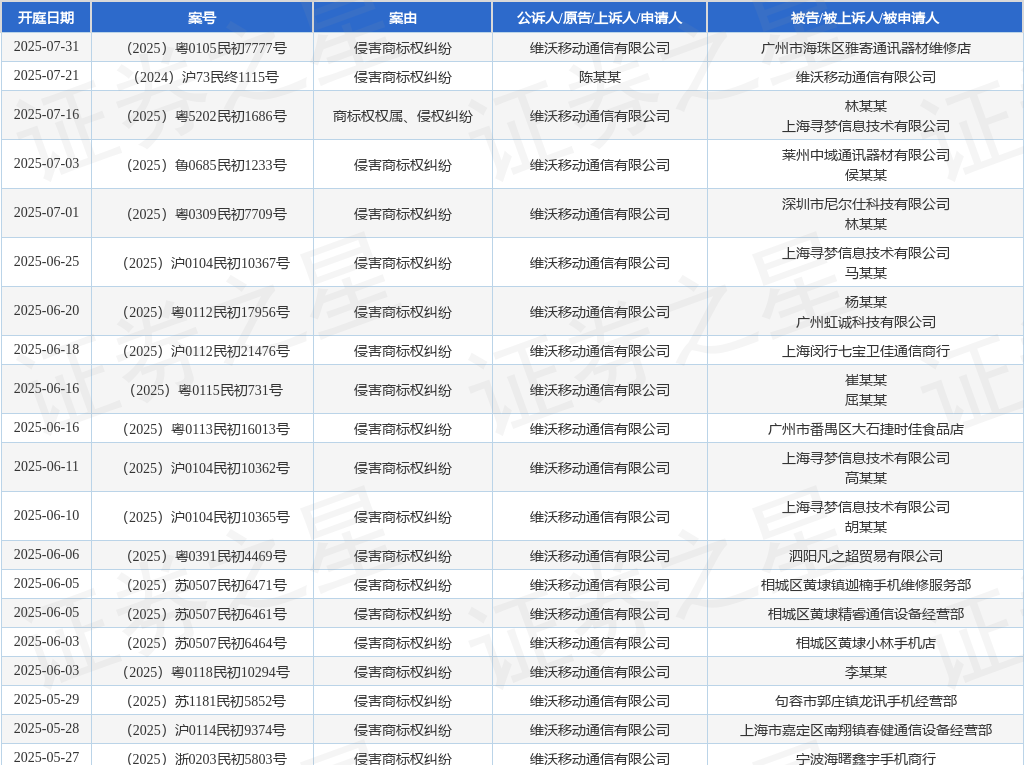Select the date 2025-06-20
This screenshot has height=765, width=1024.
click(46, 310)
